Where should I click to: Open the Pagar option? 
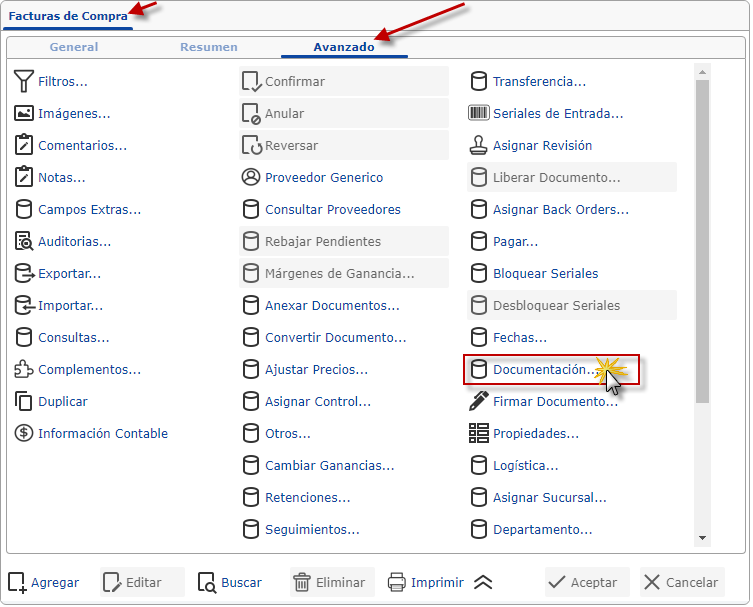coord(504,242)
